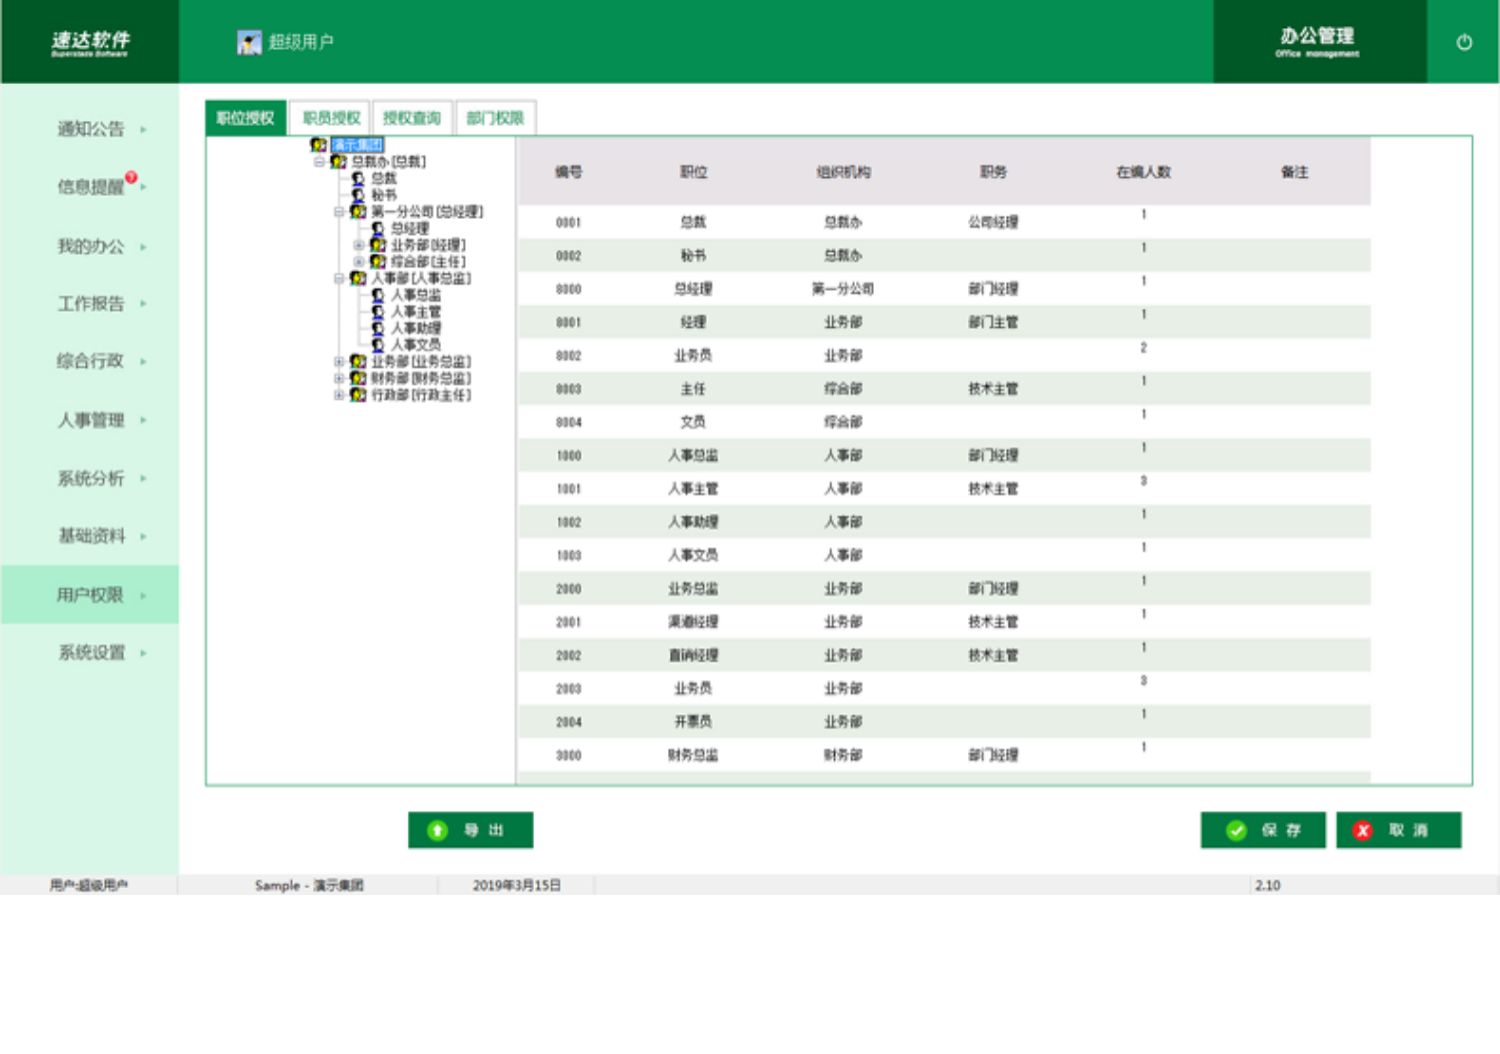
Task: Click the 在编人数 column header
Action: [x=1143, y=172]
